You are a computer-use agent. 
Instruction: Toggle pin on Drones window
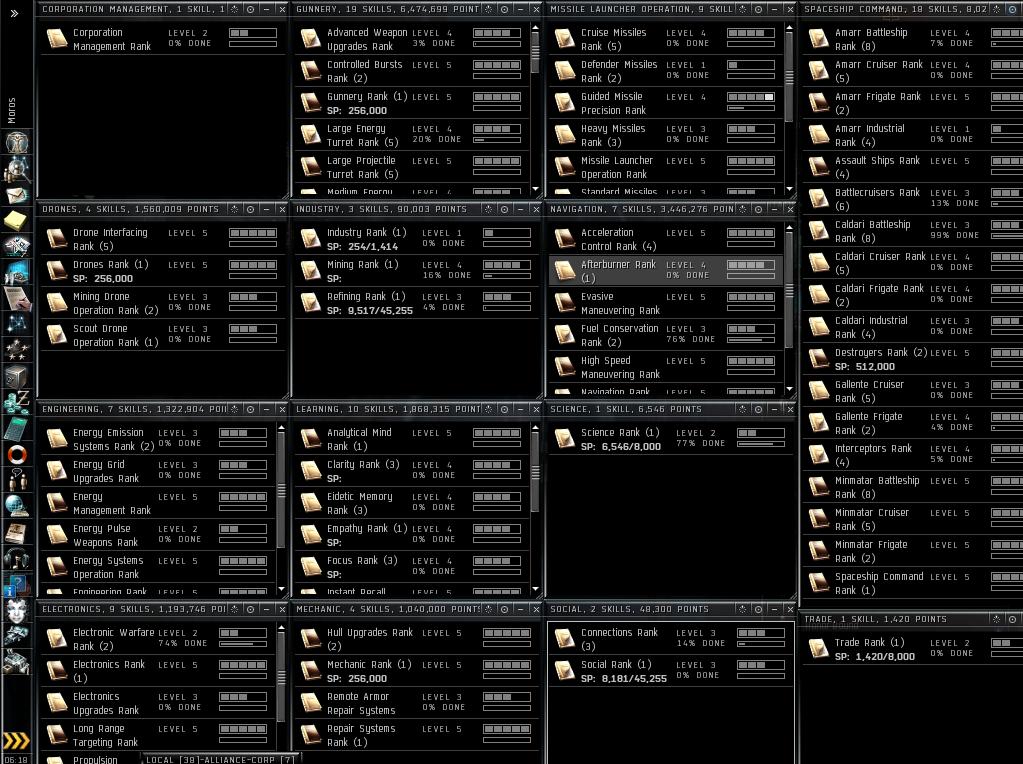251,209
